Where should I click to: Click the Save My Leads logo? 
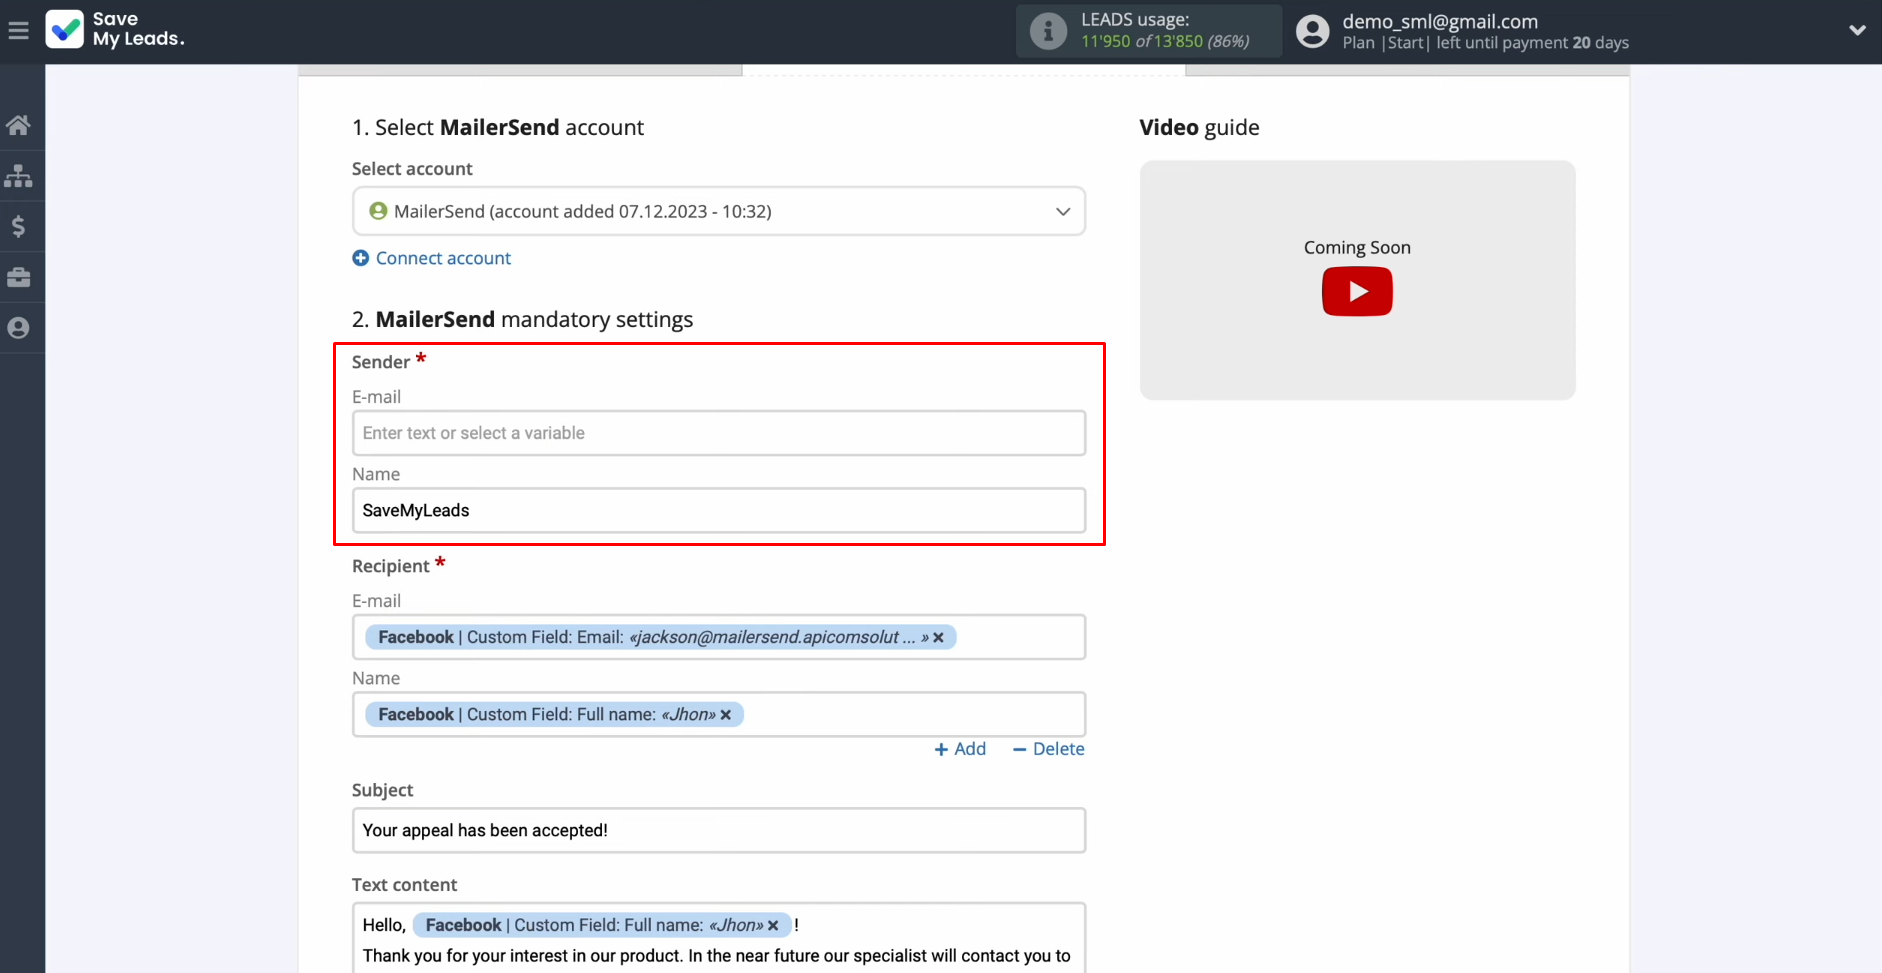[115, 30]
